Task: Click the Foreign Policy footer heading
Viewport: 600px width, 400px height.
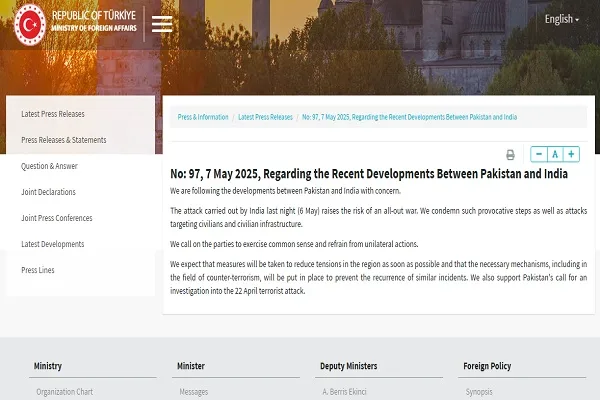Action: point(487,366)
